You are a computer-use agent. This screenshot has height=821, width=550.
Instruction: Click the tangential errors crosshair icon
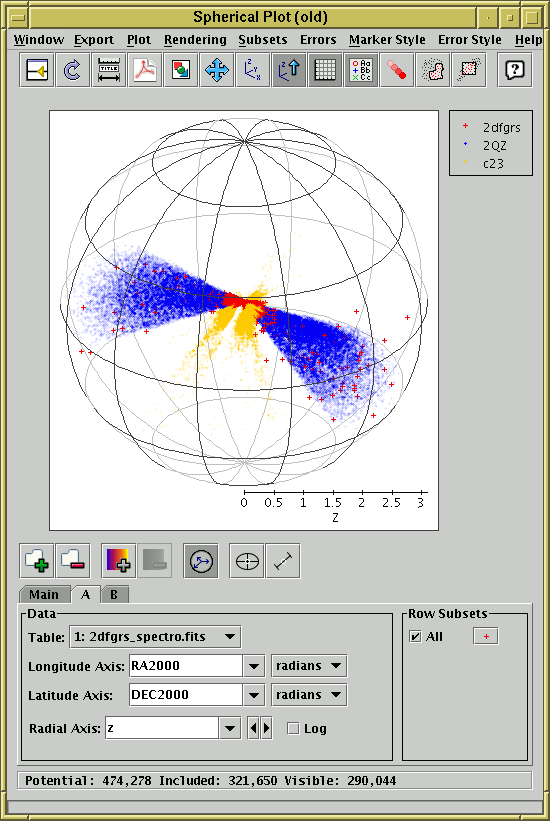[x=247, y=561]
